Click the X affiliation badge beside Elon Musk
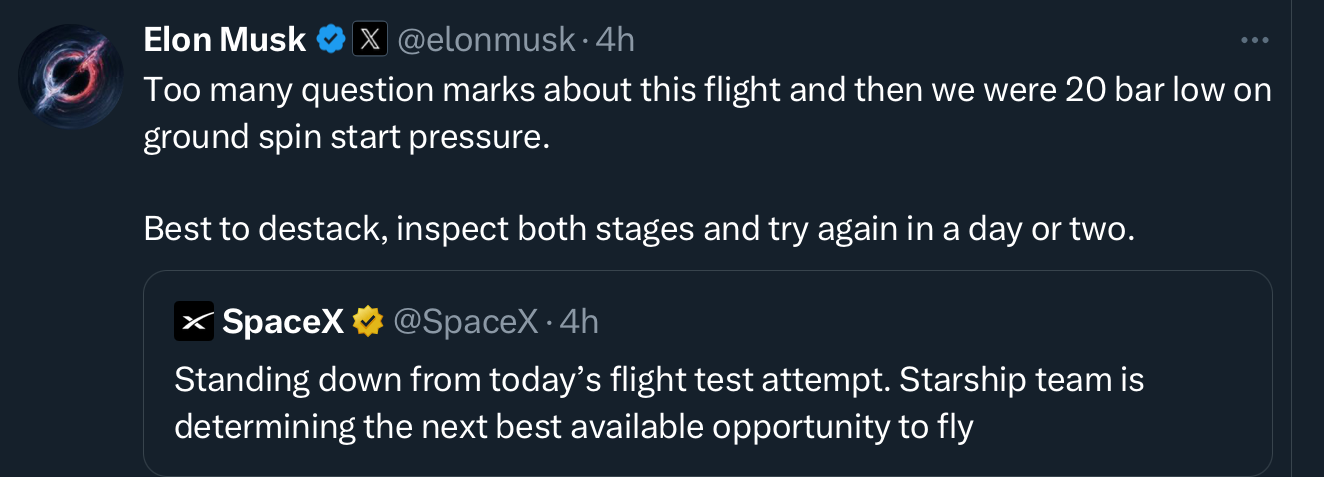Screen dimensions: 1324x477 [x=371, y=40]
